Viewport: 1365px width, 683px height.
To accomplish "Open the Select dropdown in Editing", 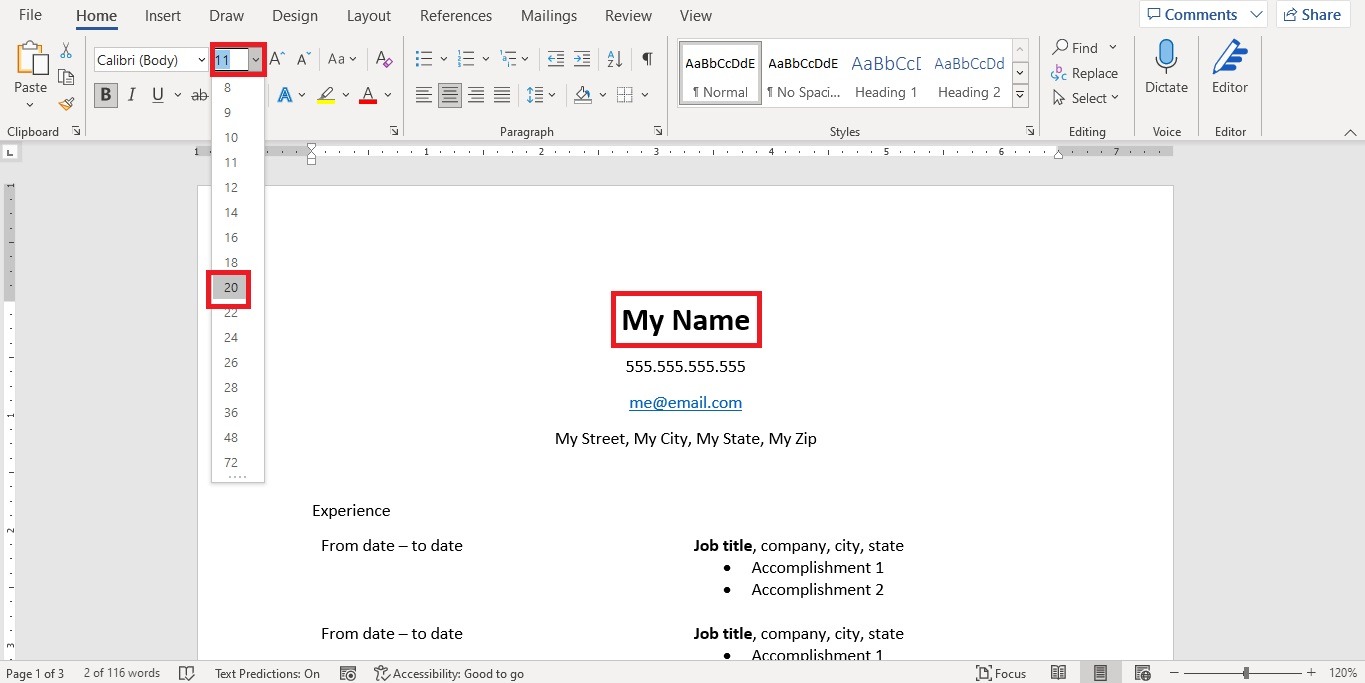I will pos(1085,98).
